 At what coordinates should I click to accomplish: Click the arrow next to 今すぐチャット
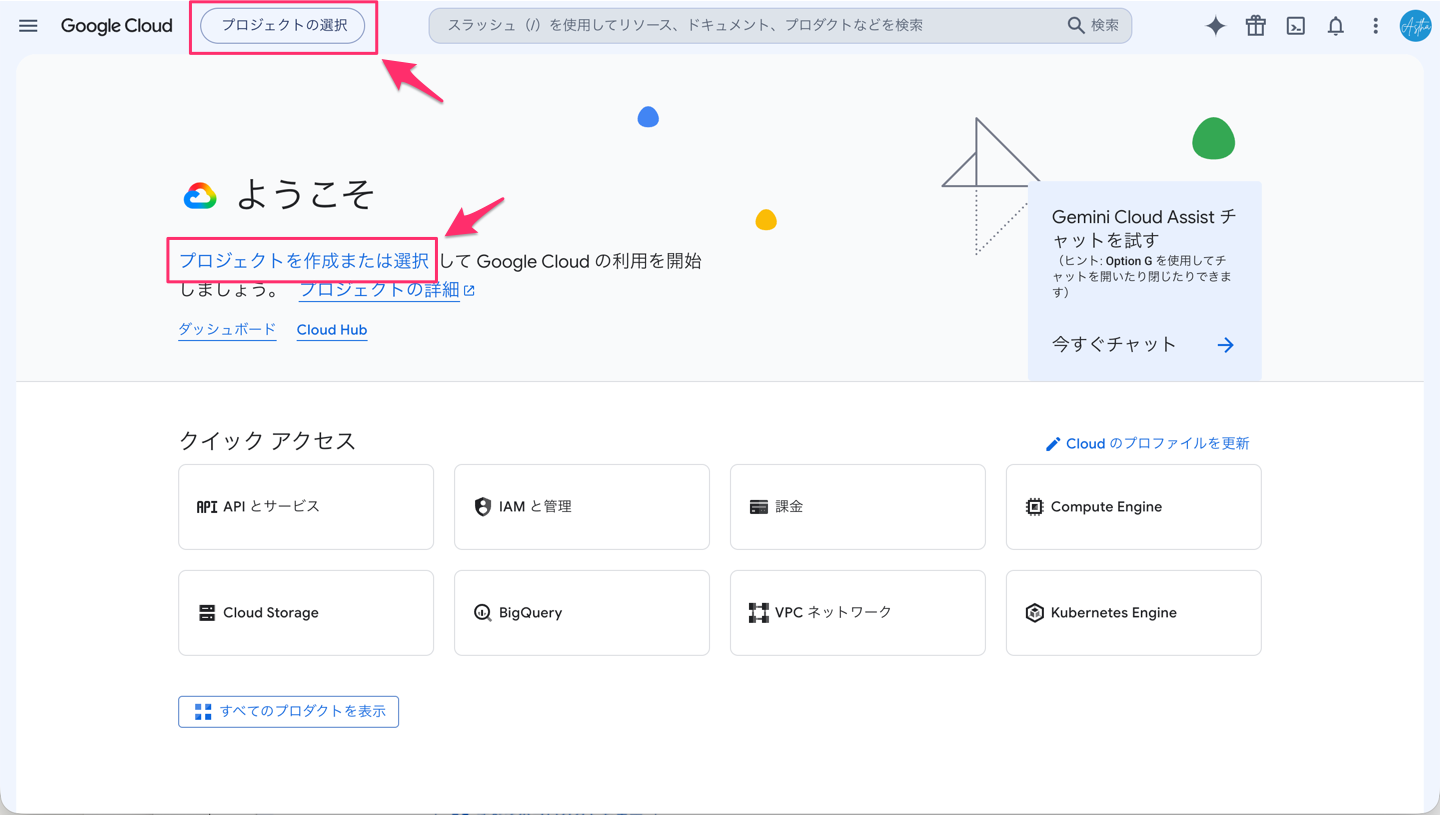click(1225, 345)
